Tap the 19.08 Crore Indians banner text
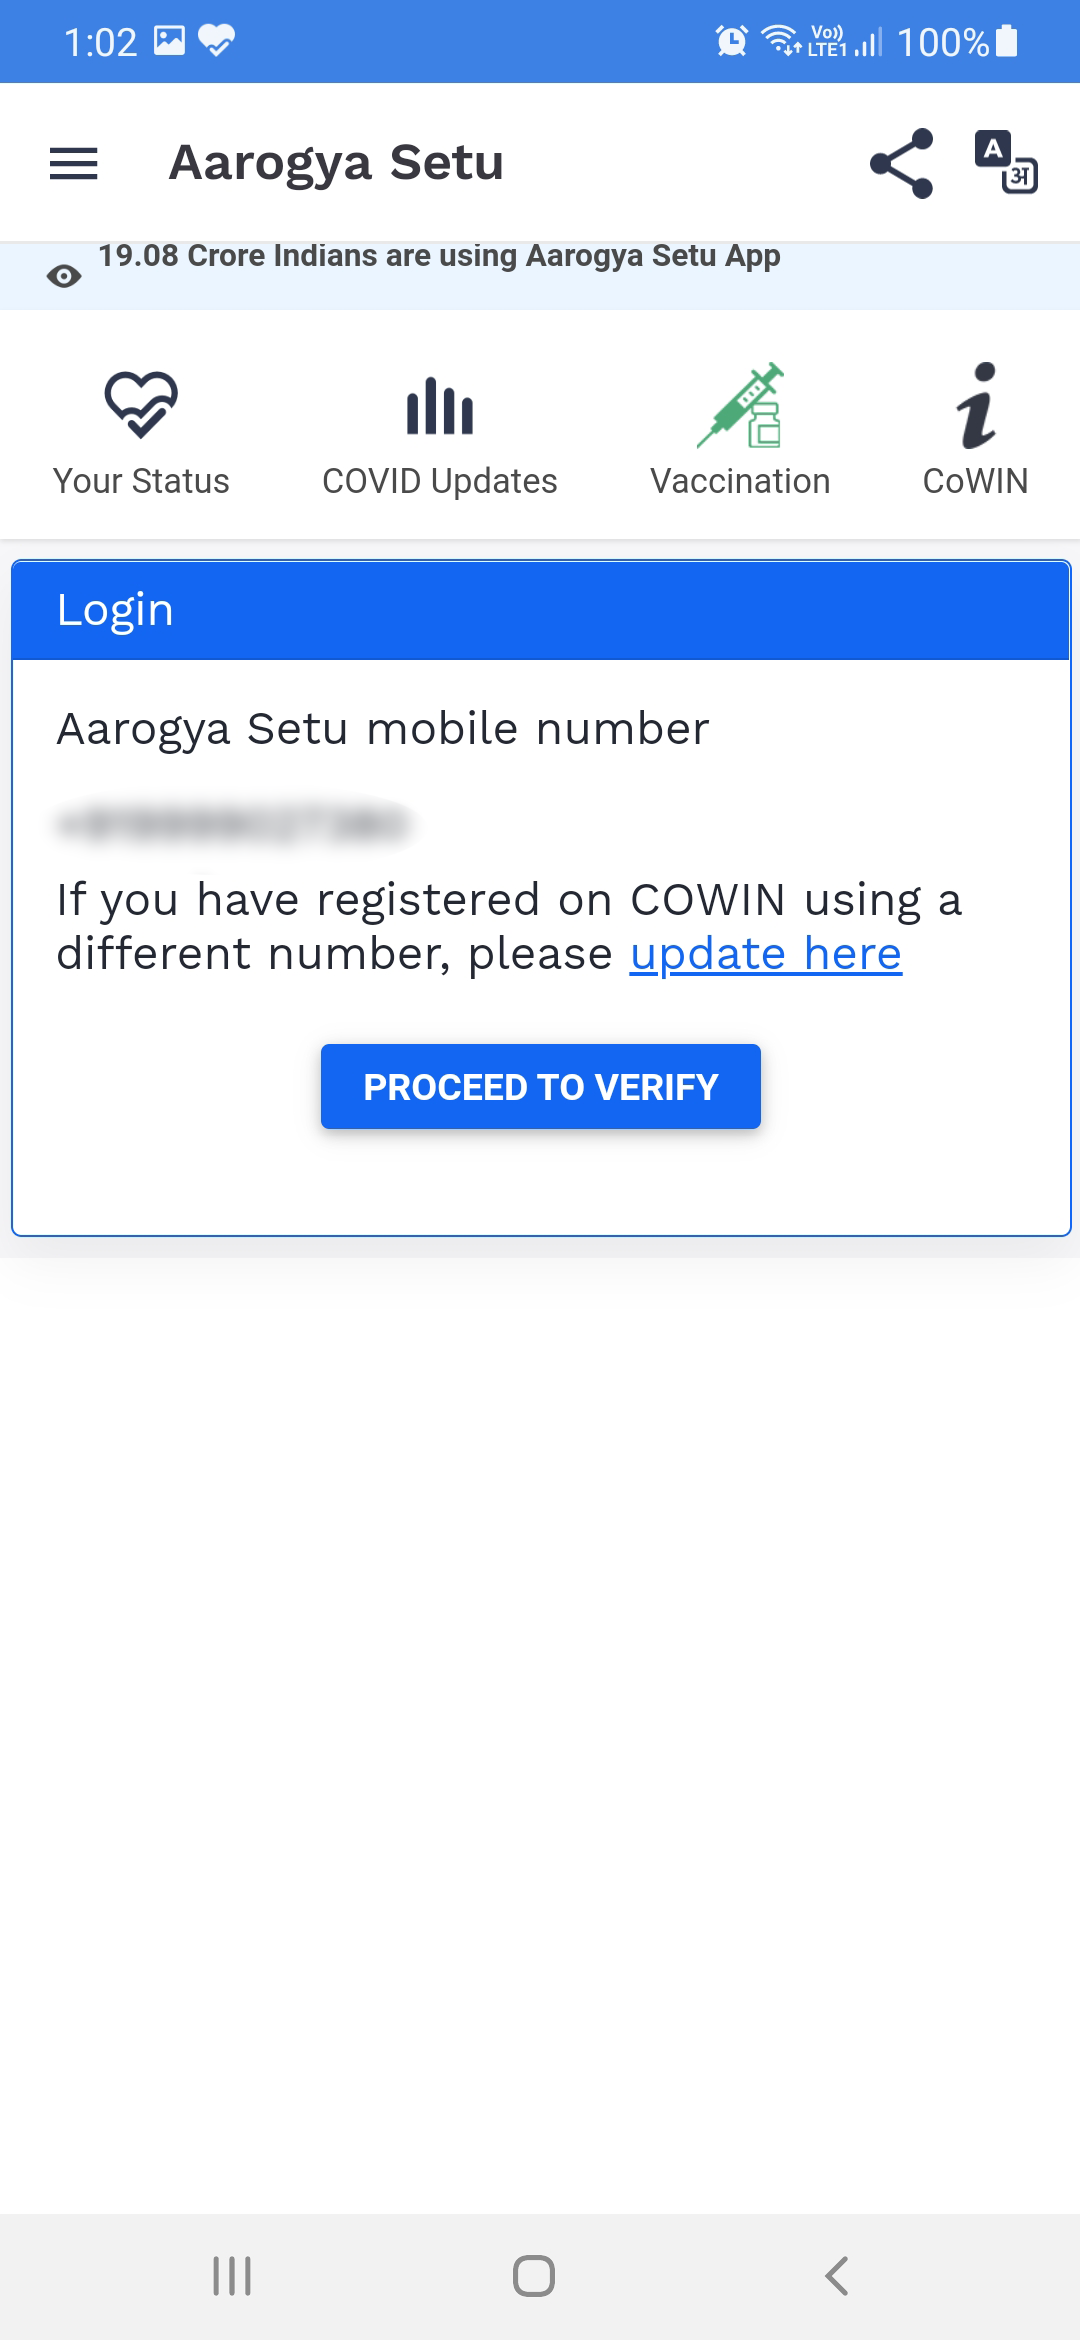 (439, 256)
